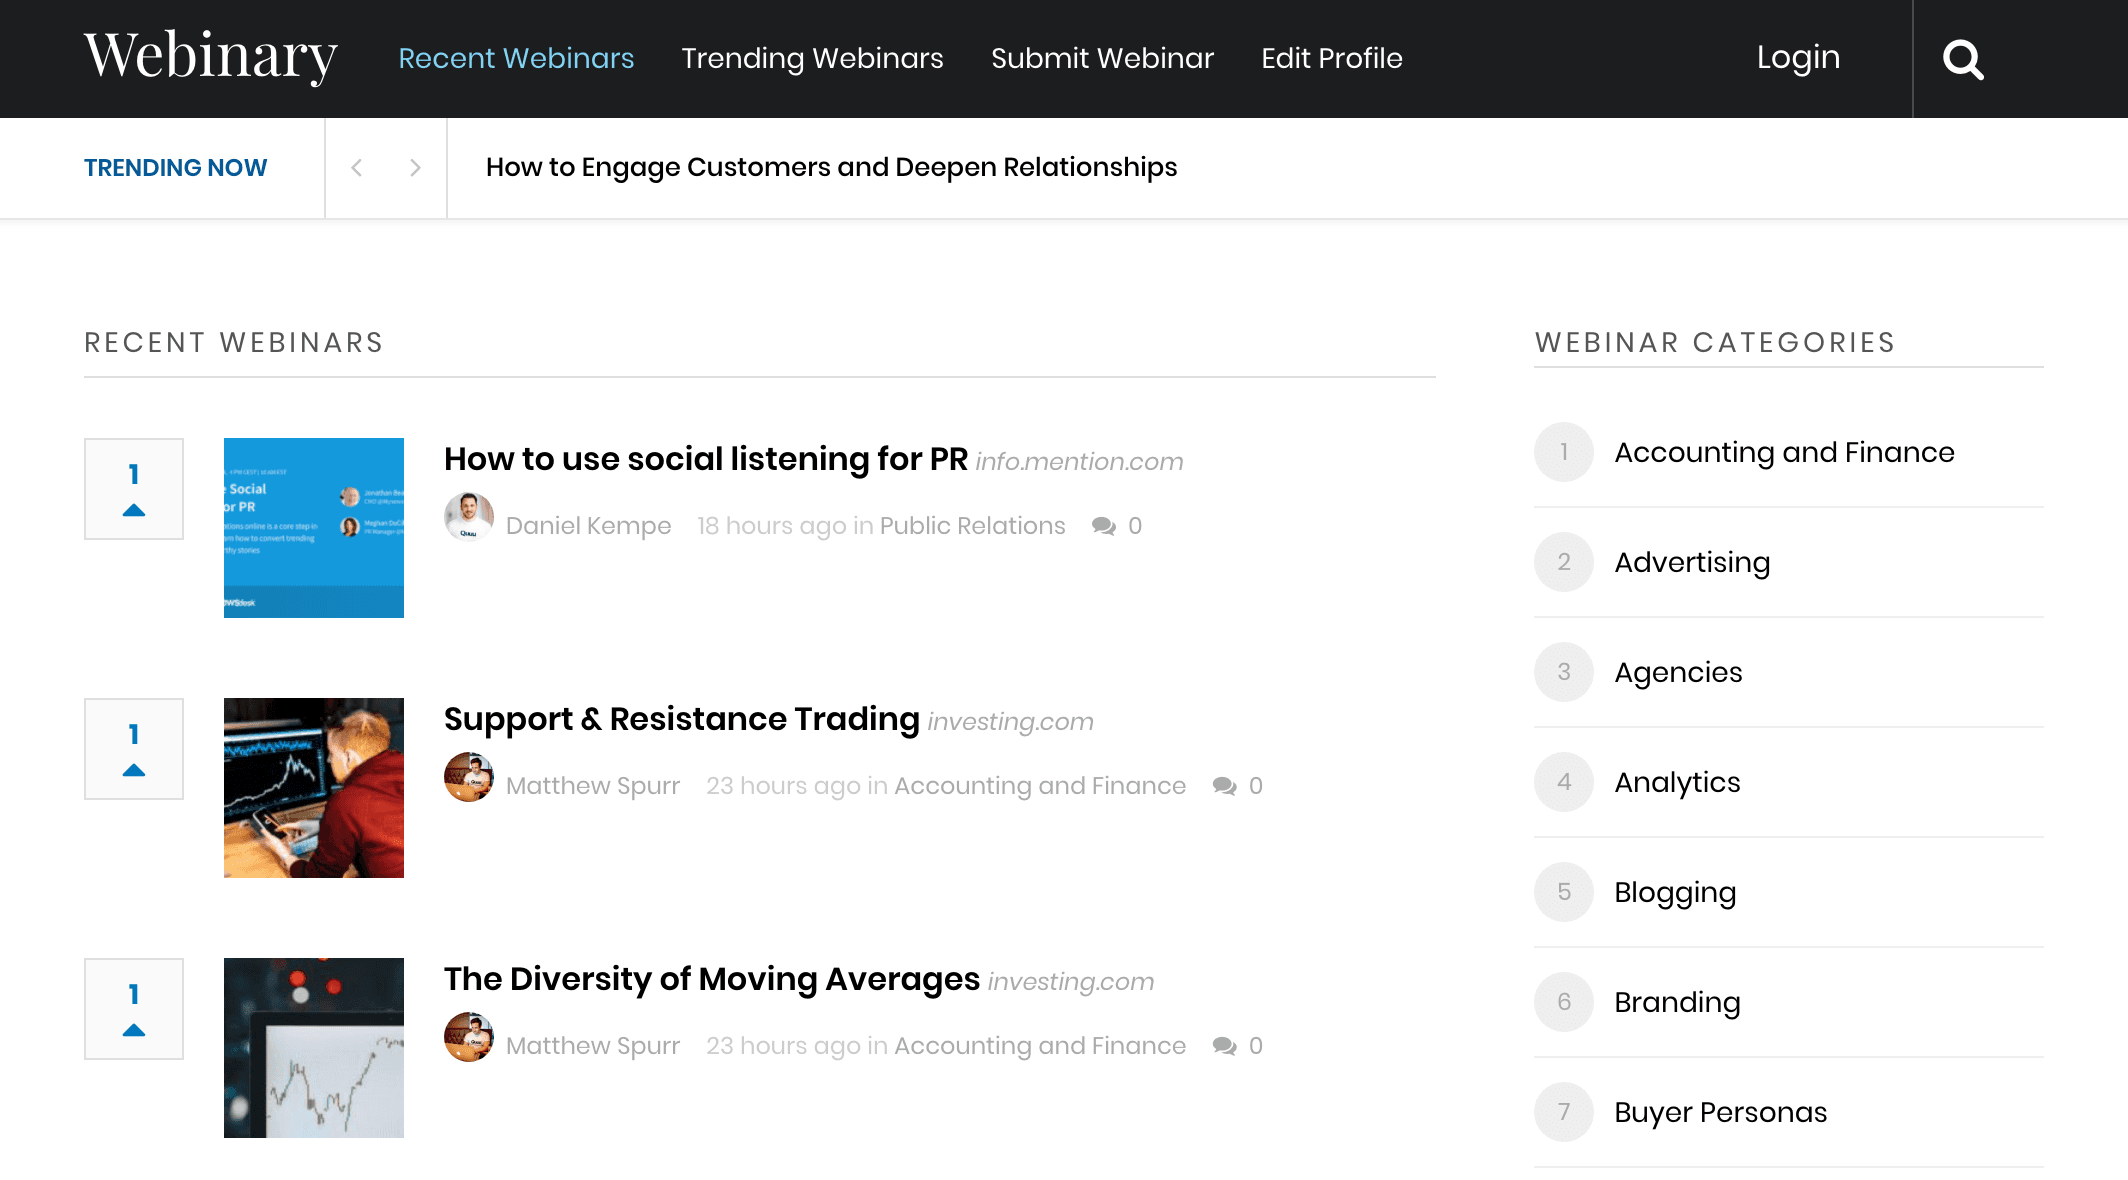The height and width of the screenshot is (1180, 2128).
Task: Show previous trending webinar with left chevron
Action: point(357,168)
